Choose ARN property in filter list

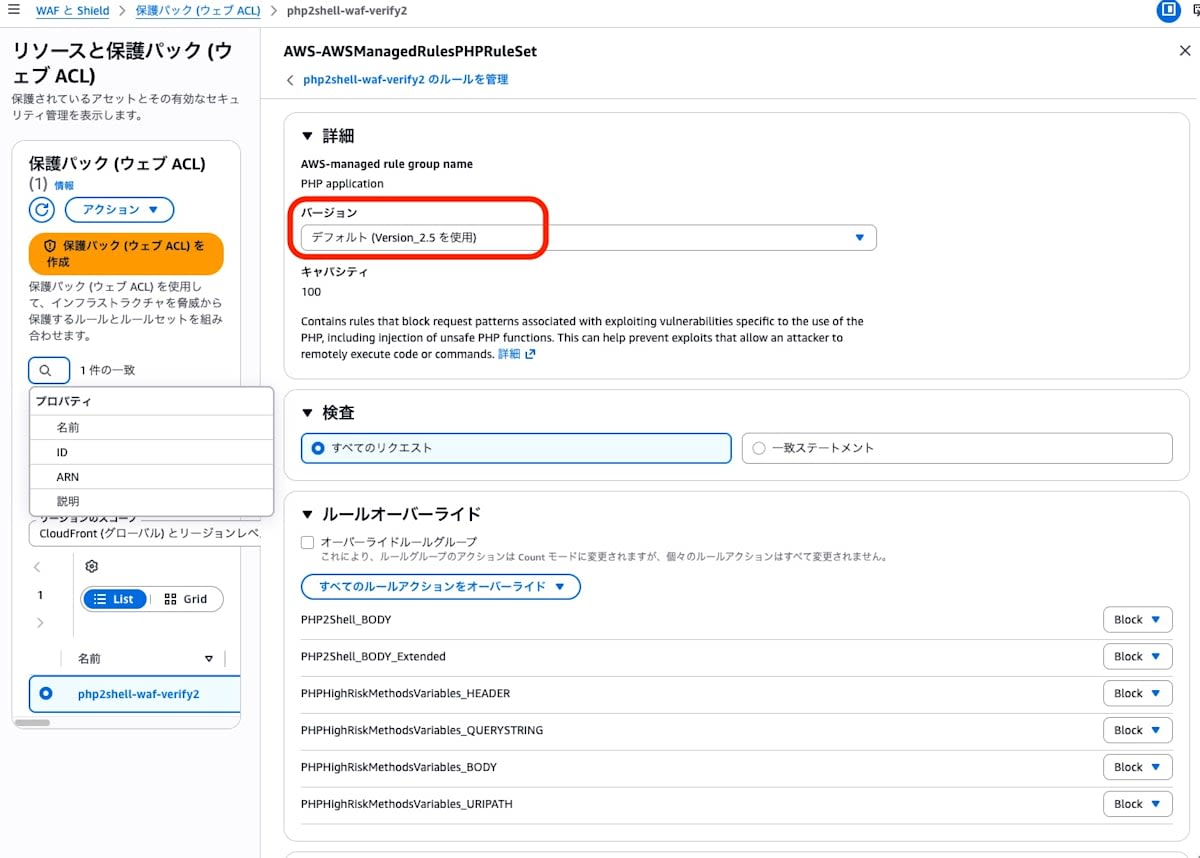(151, 477)
